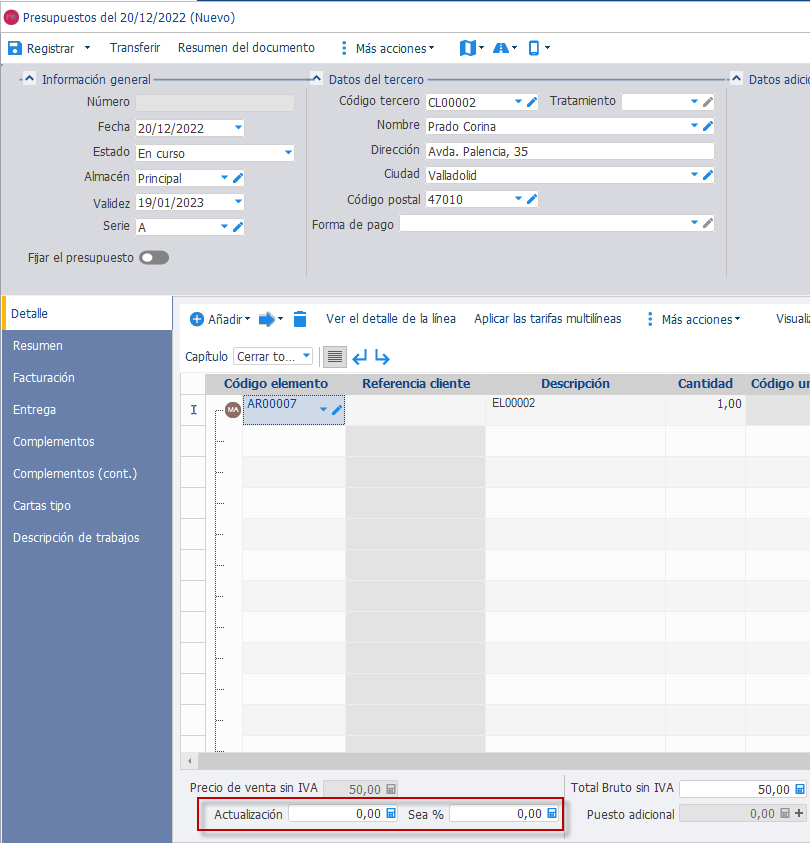This screenshot has height=843, width=810.
Task: Click the trash delete line icon
Action: (300, 319)
